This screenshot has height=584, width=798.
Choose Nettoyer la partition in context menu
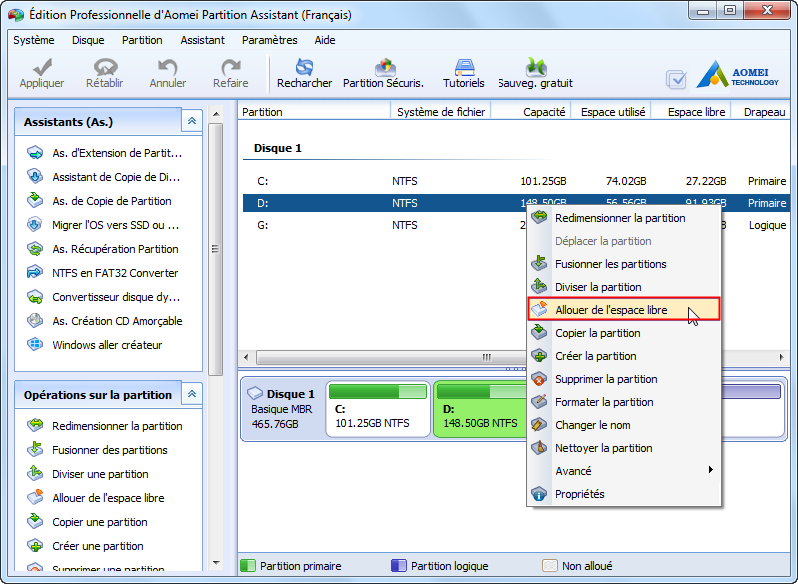point(624,448)
